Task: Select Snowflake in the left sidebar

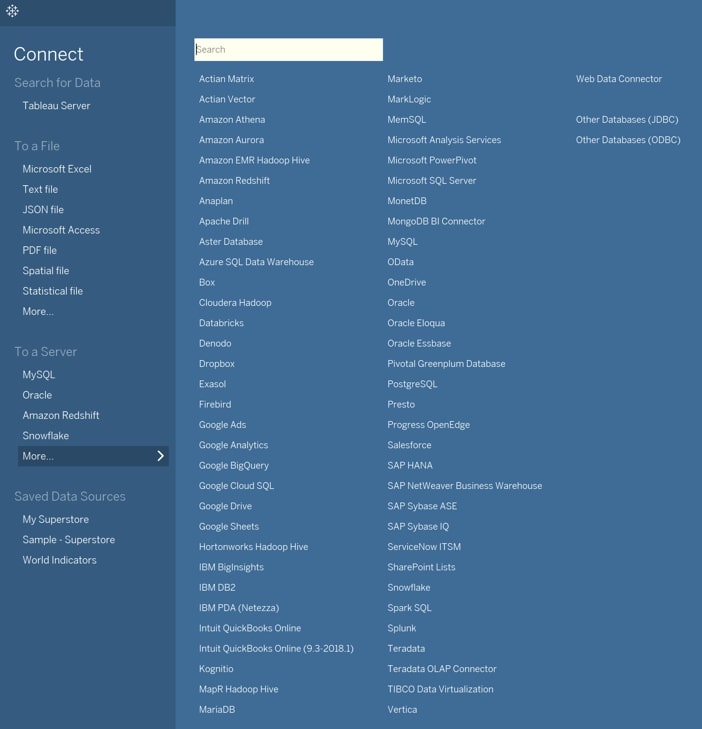Action: [46, 436]
